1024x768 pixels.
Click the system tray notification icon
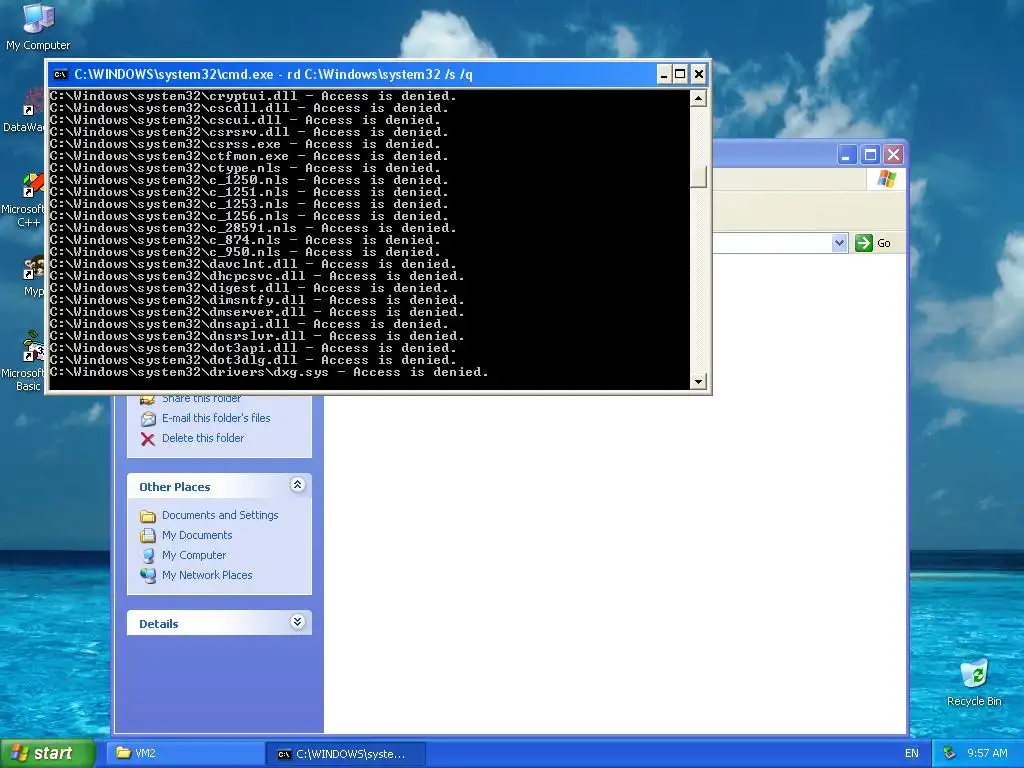[950, 753]
